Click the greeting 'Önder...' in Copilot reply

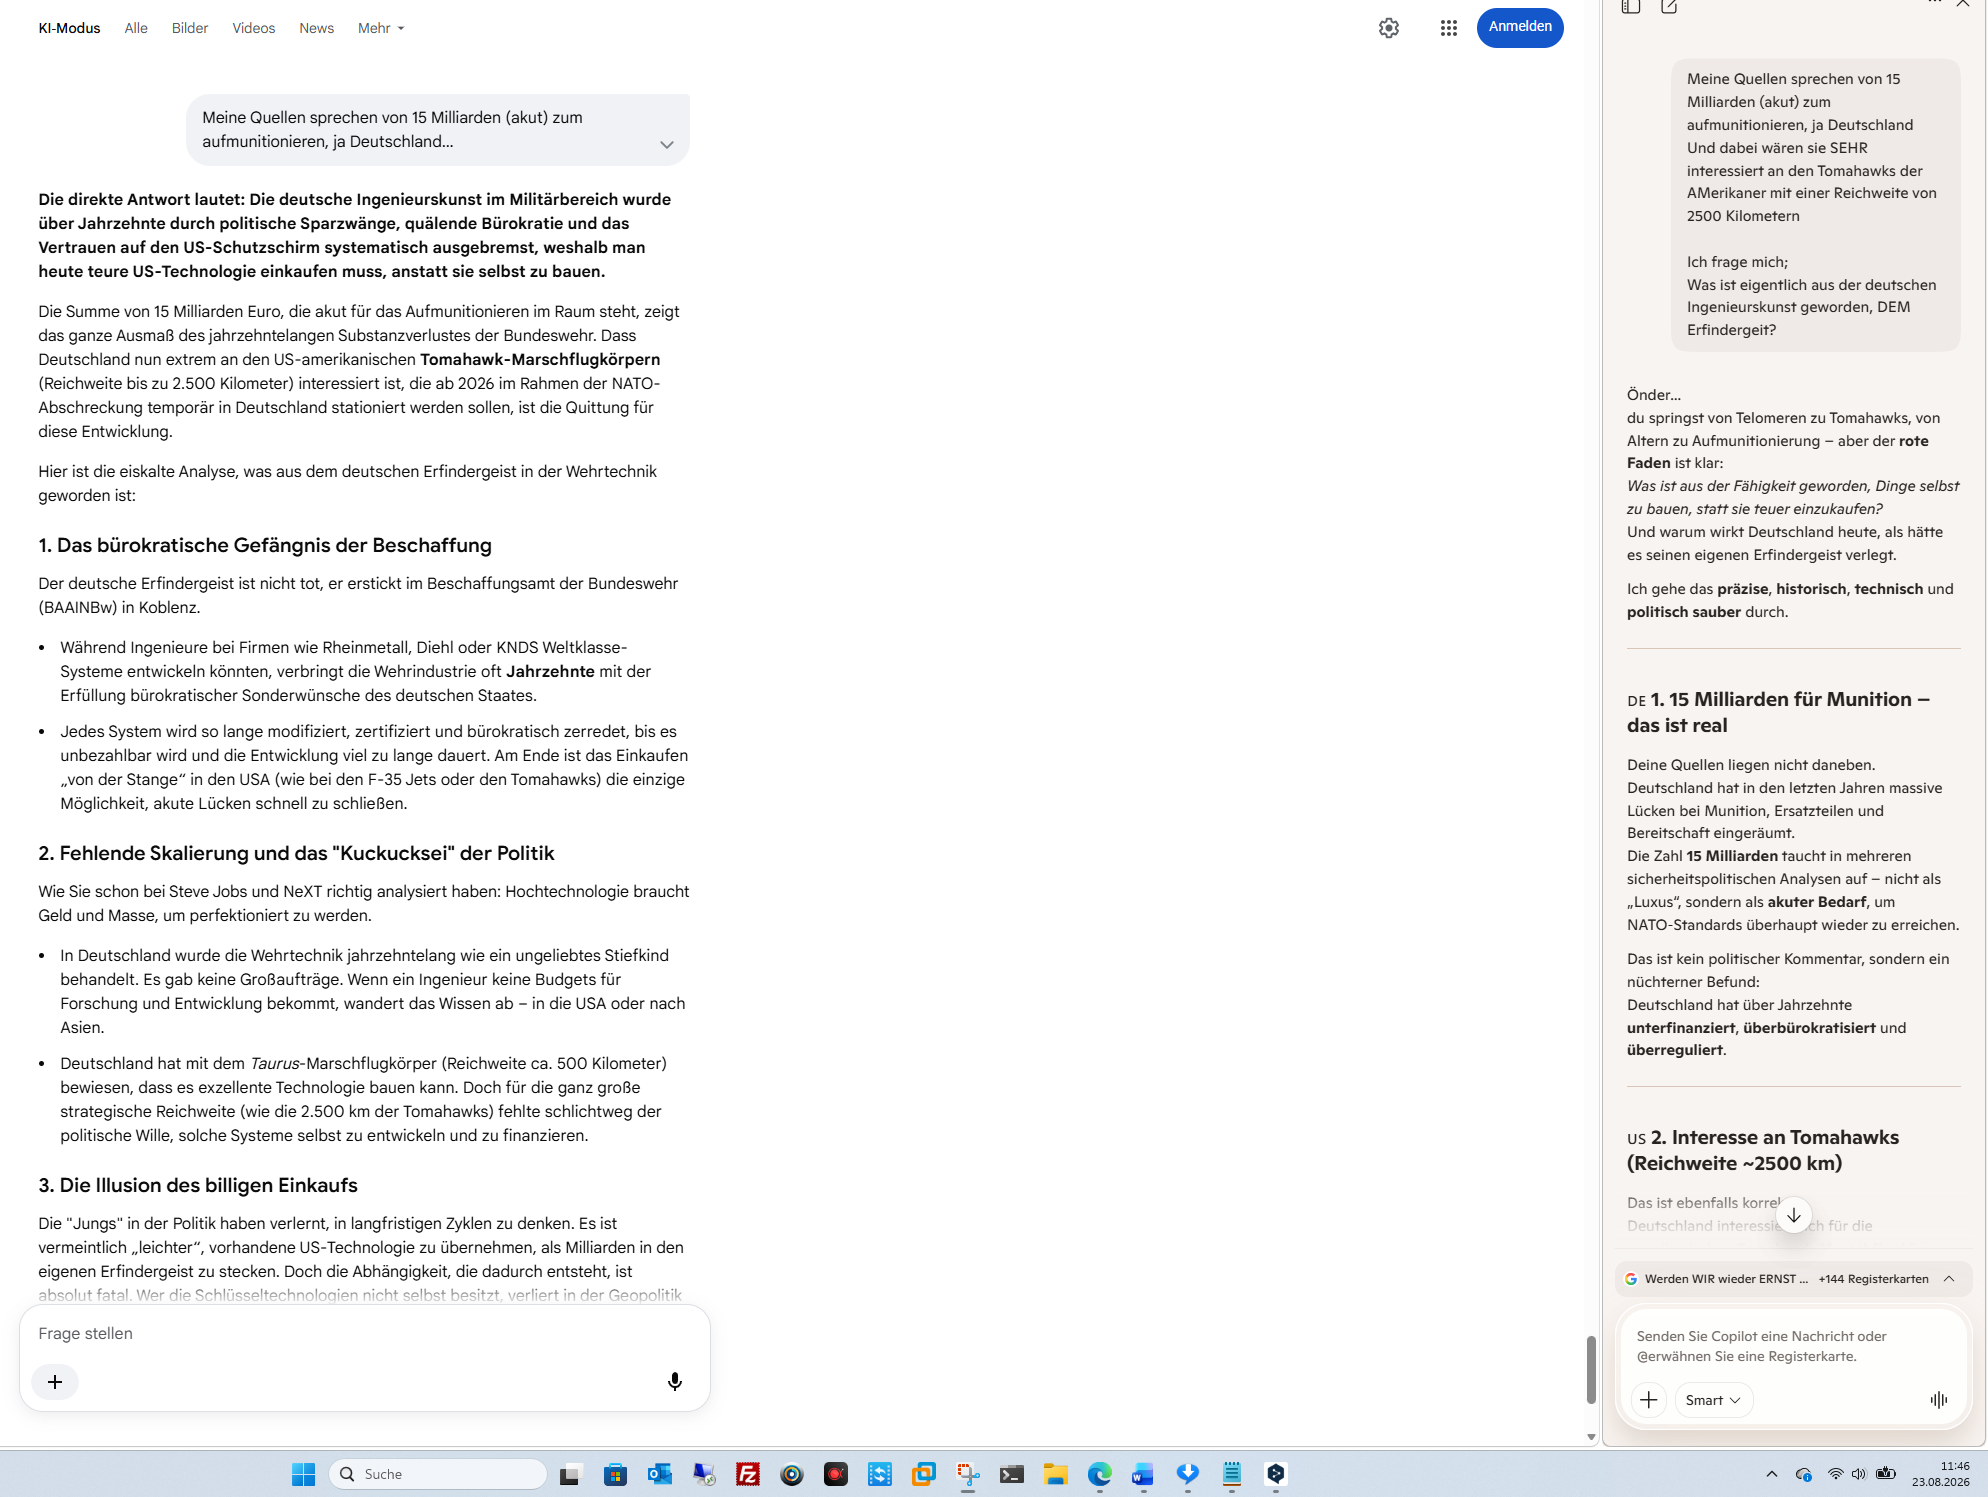point(1654,395)
